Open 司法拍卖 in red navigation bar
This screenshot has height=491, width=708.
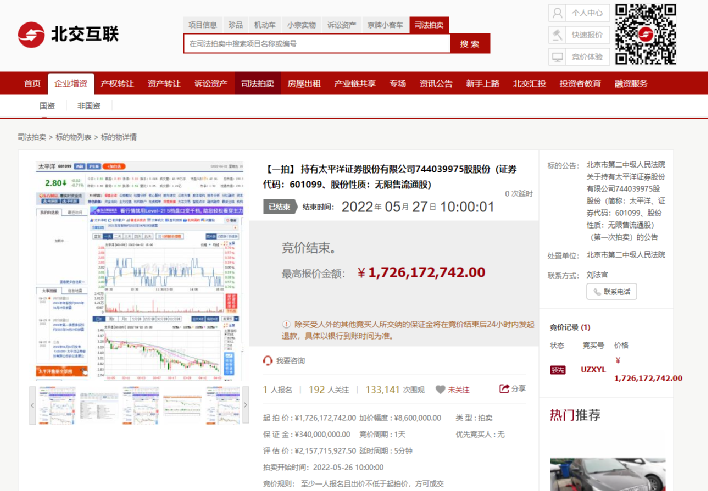(258, 84)
